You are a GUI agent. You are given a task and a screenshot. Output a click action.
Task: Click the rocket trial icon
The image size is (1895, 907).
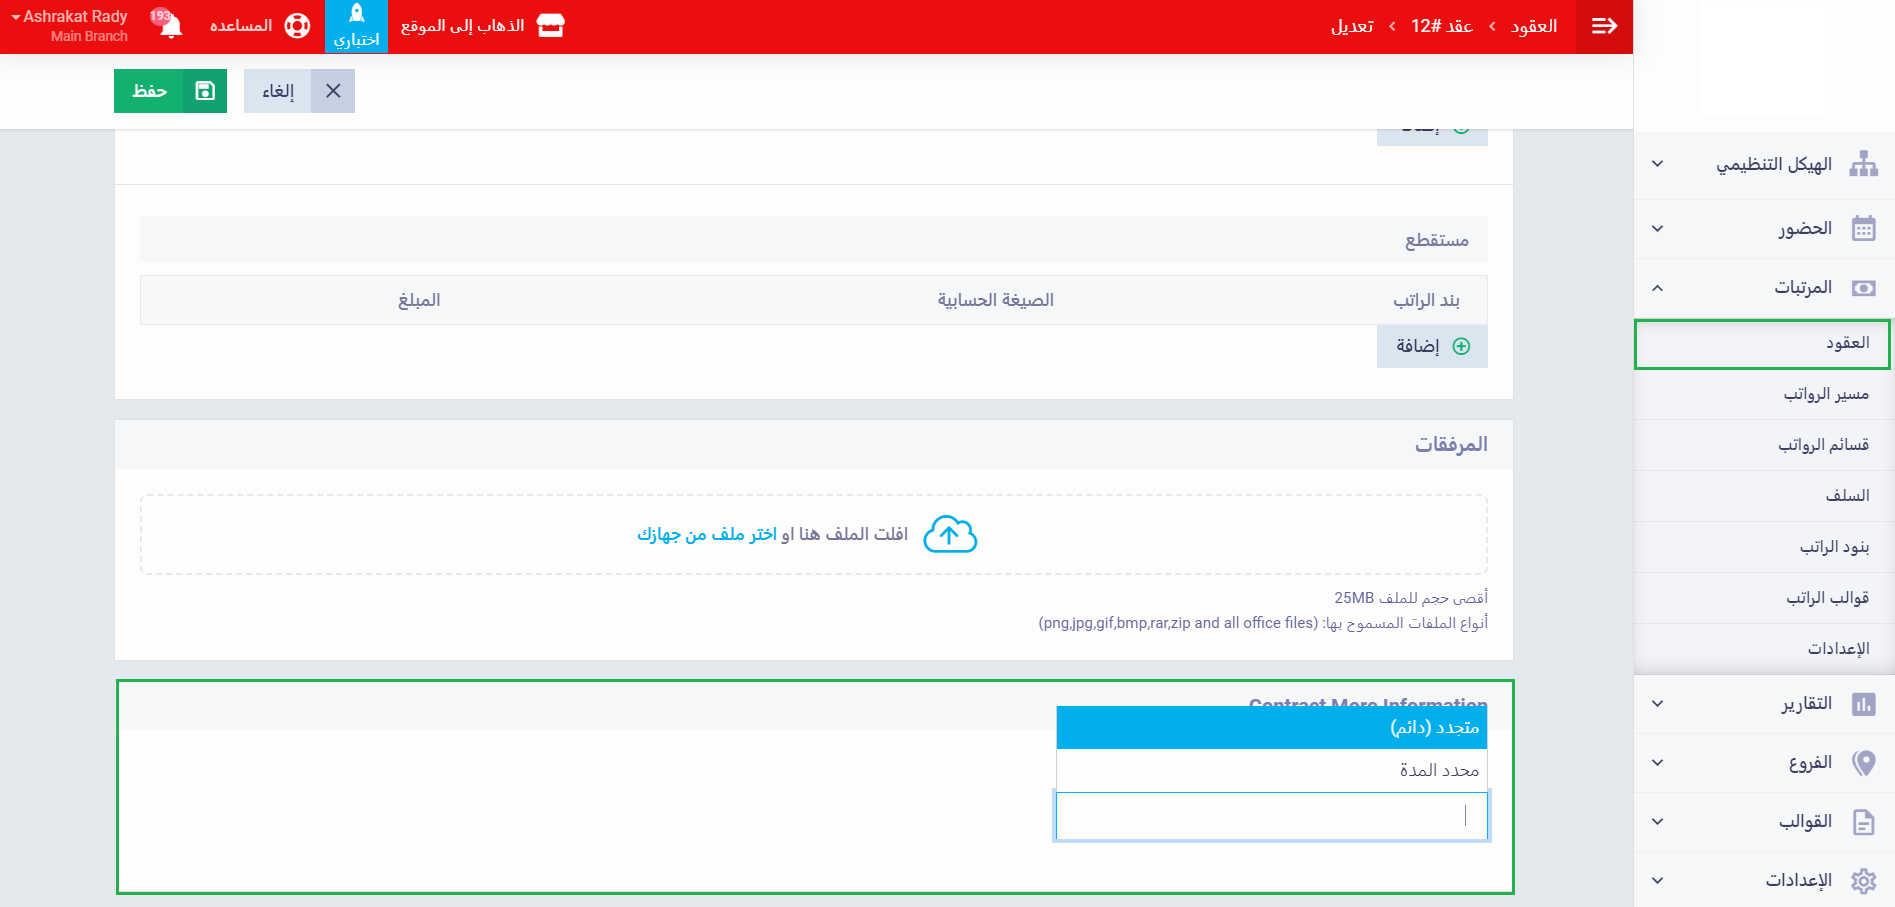356,15
